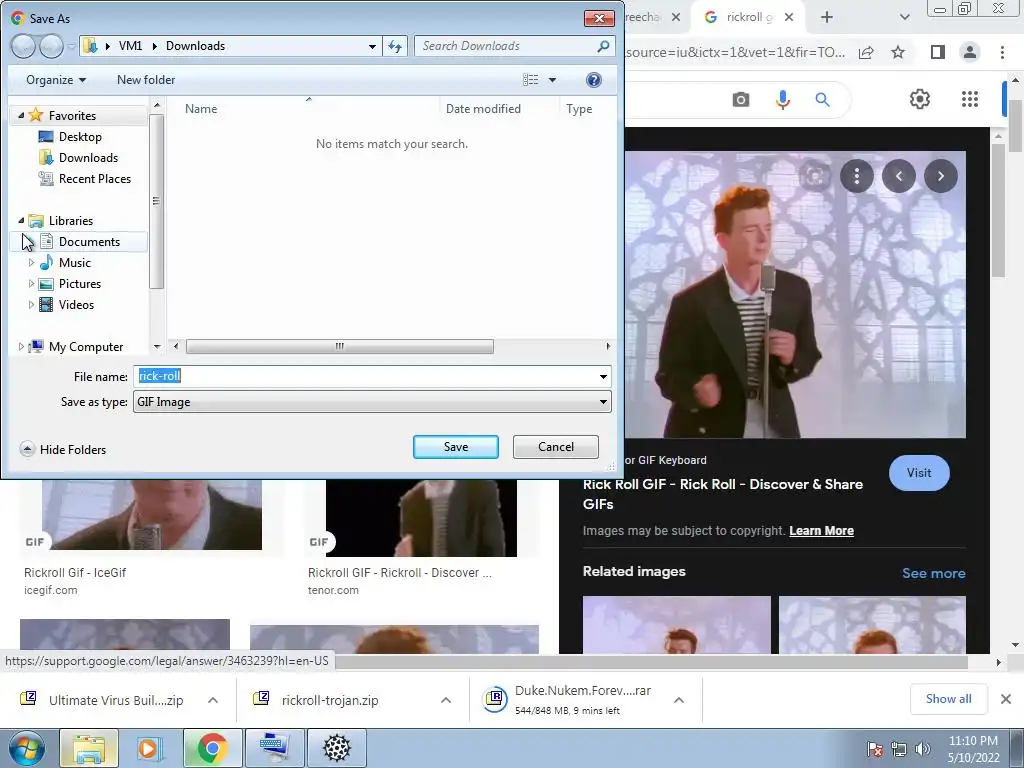Open the Chrome profile avatar
The width and height of the screenshot is (1024, 768).
pos(970,52)
